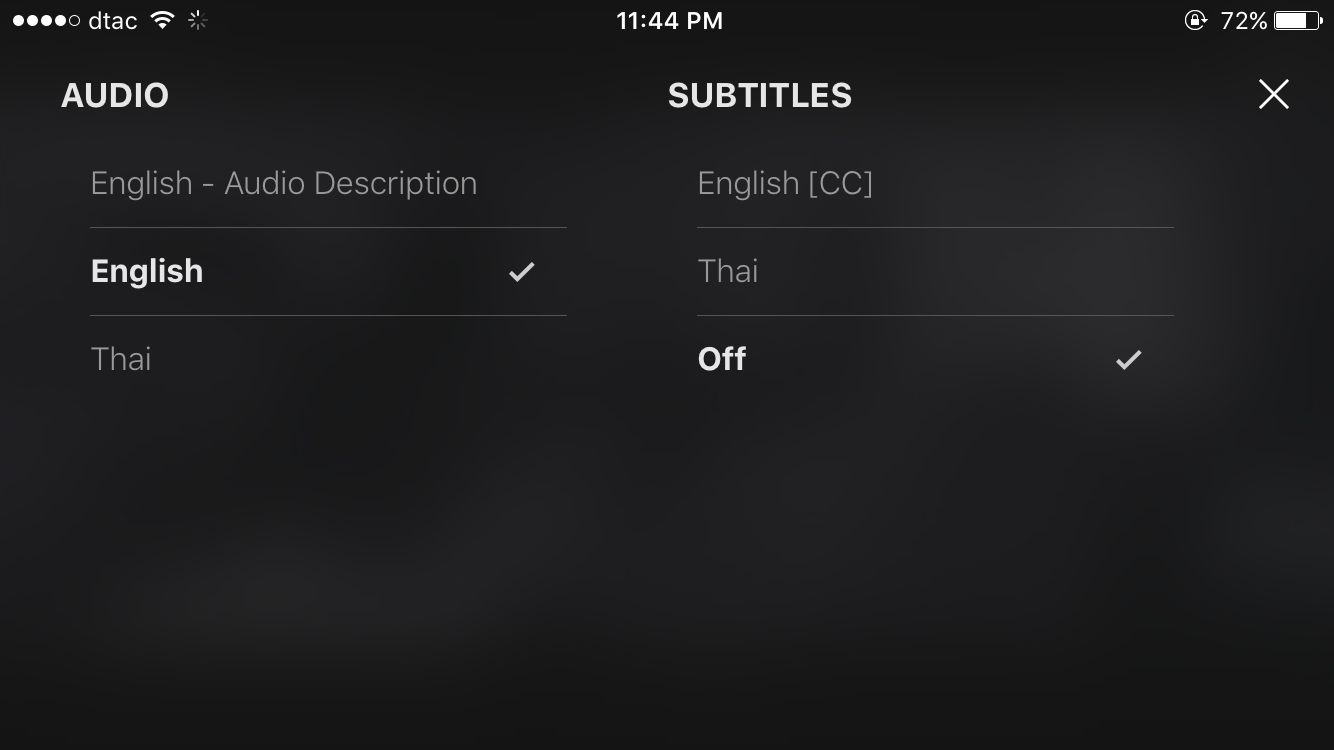Tap the dtac carrier label
The width and height of the screenshot is (1334, 750).
[112, 20]
